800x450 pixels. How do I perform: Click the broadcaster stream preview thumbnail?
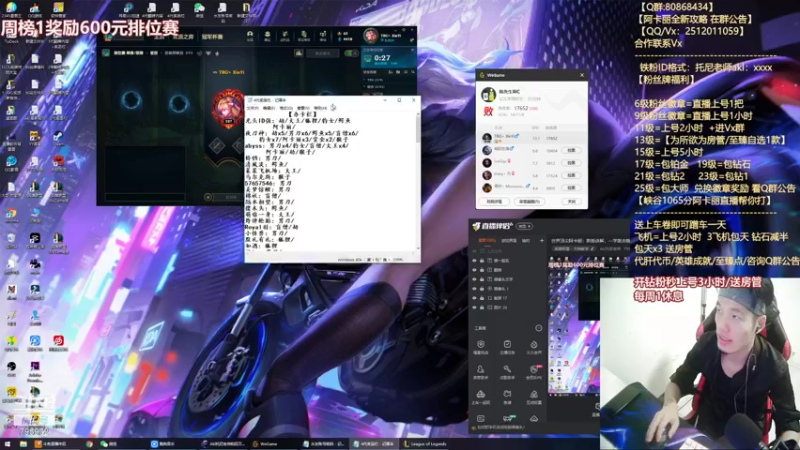[x=574, y=325]
